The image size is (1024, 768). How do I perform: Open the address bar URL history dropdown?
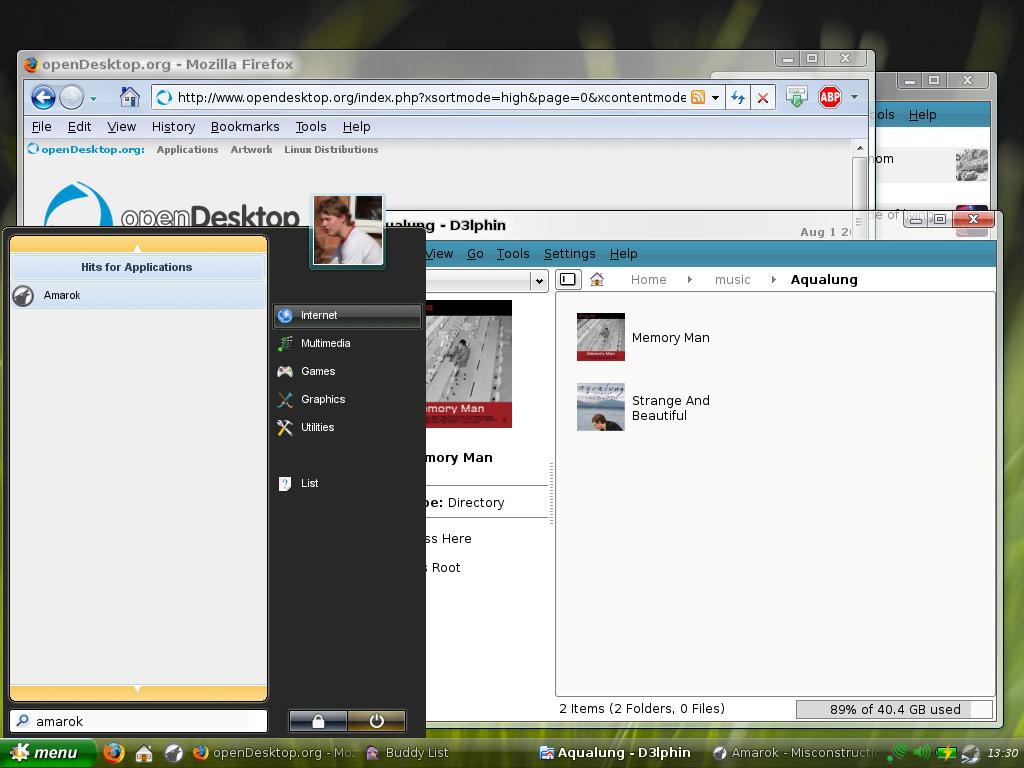tap(715, 98)
